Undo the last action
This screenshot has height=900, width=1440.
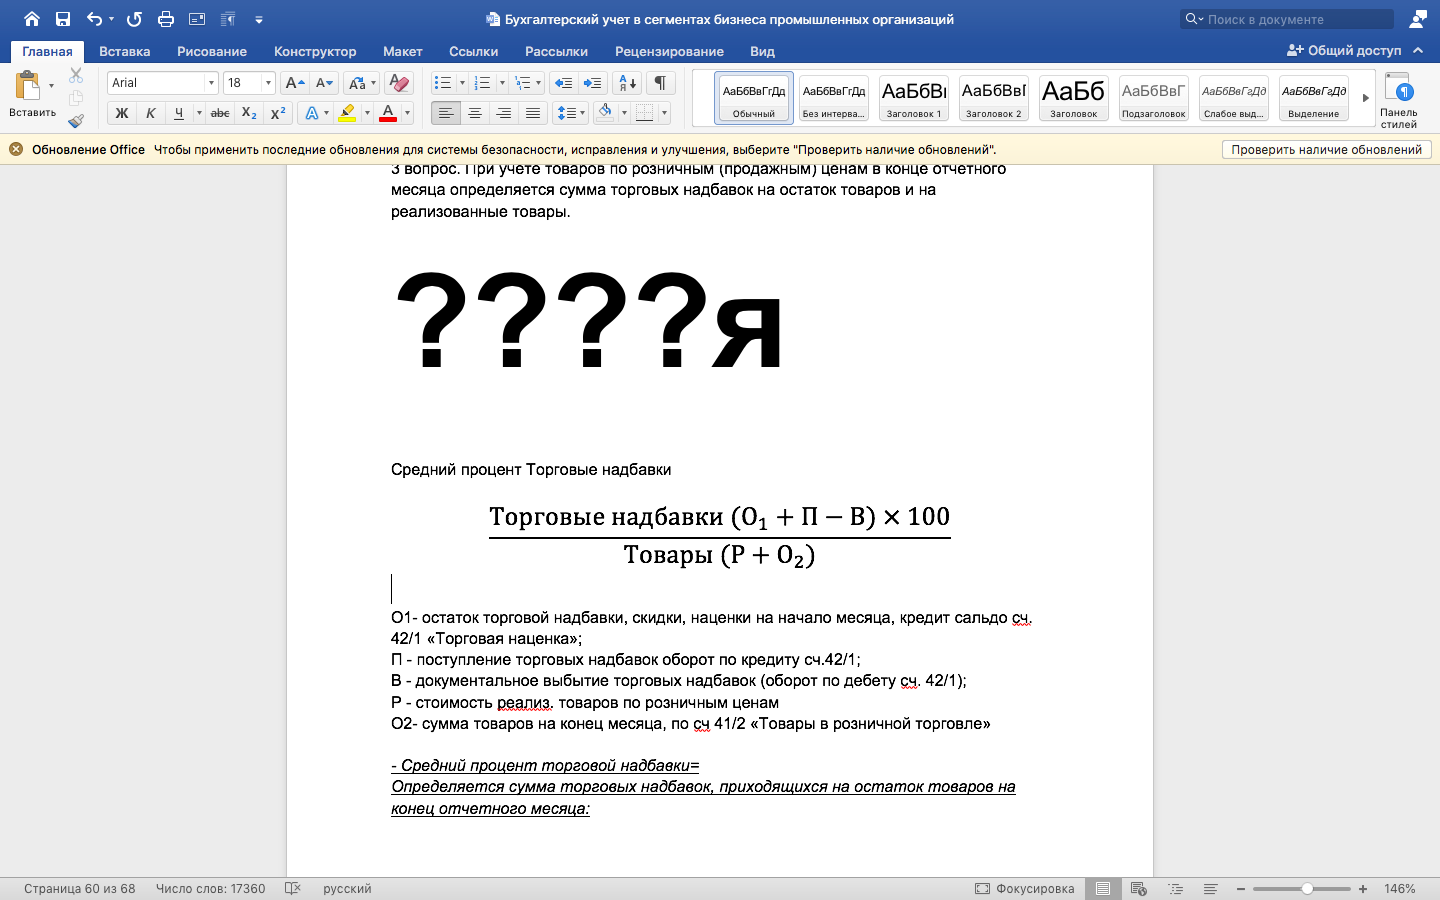94,19
